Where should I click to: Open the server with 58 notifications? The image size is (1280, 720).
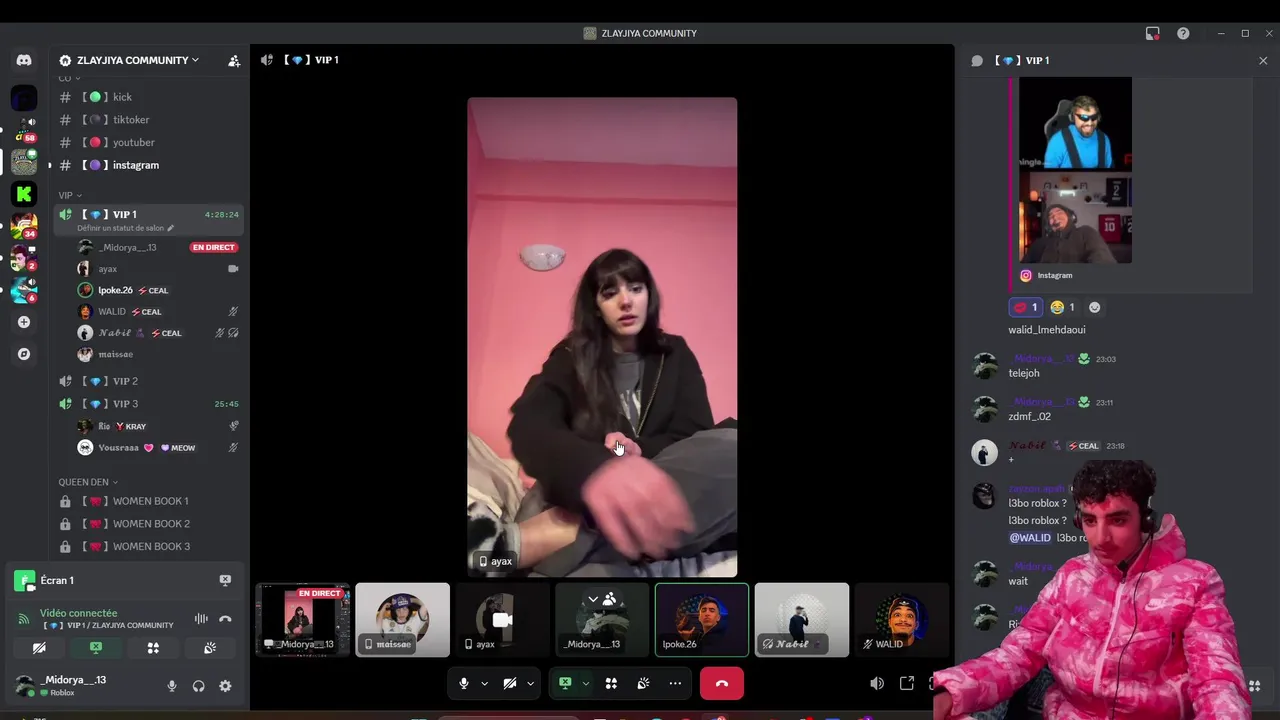click(x=24, y=128)
